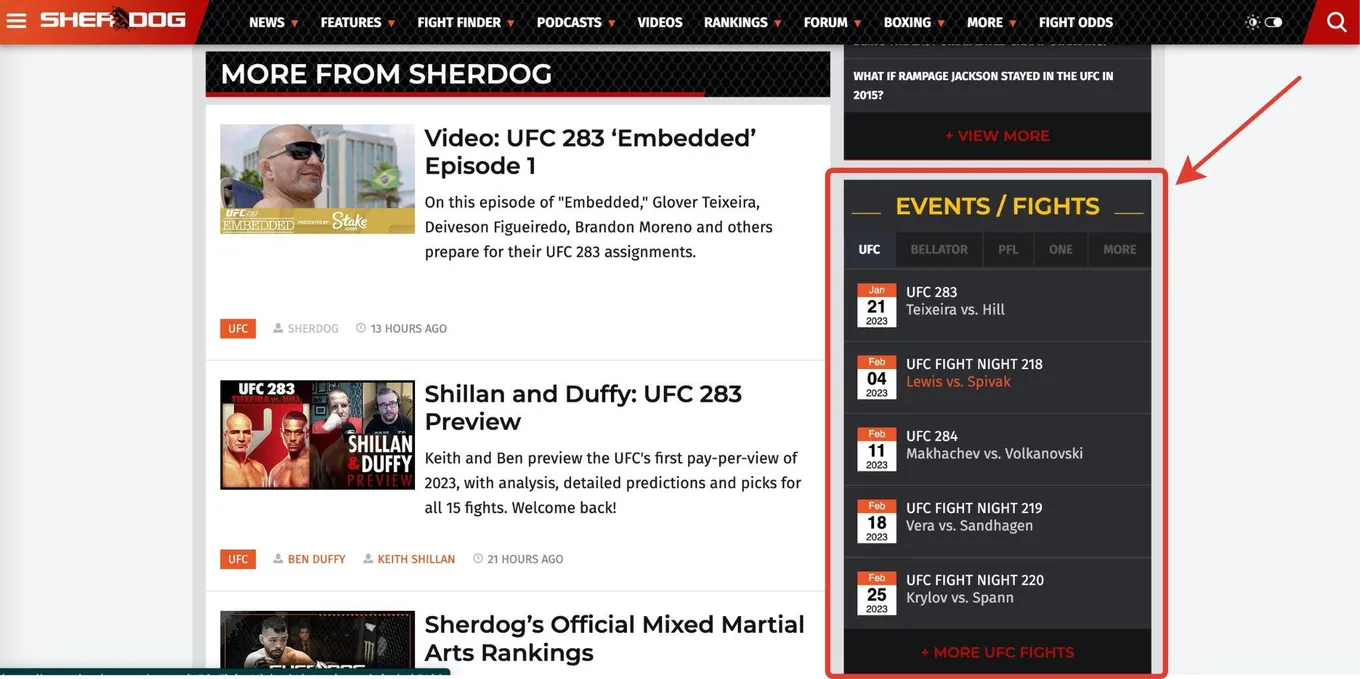Click UFC tag under Shillan and Duffy article
This screenshot has width=1360, height=679.
click(x=238, y=559)
